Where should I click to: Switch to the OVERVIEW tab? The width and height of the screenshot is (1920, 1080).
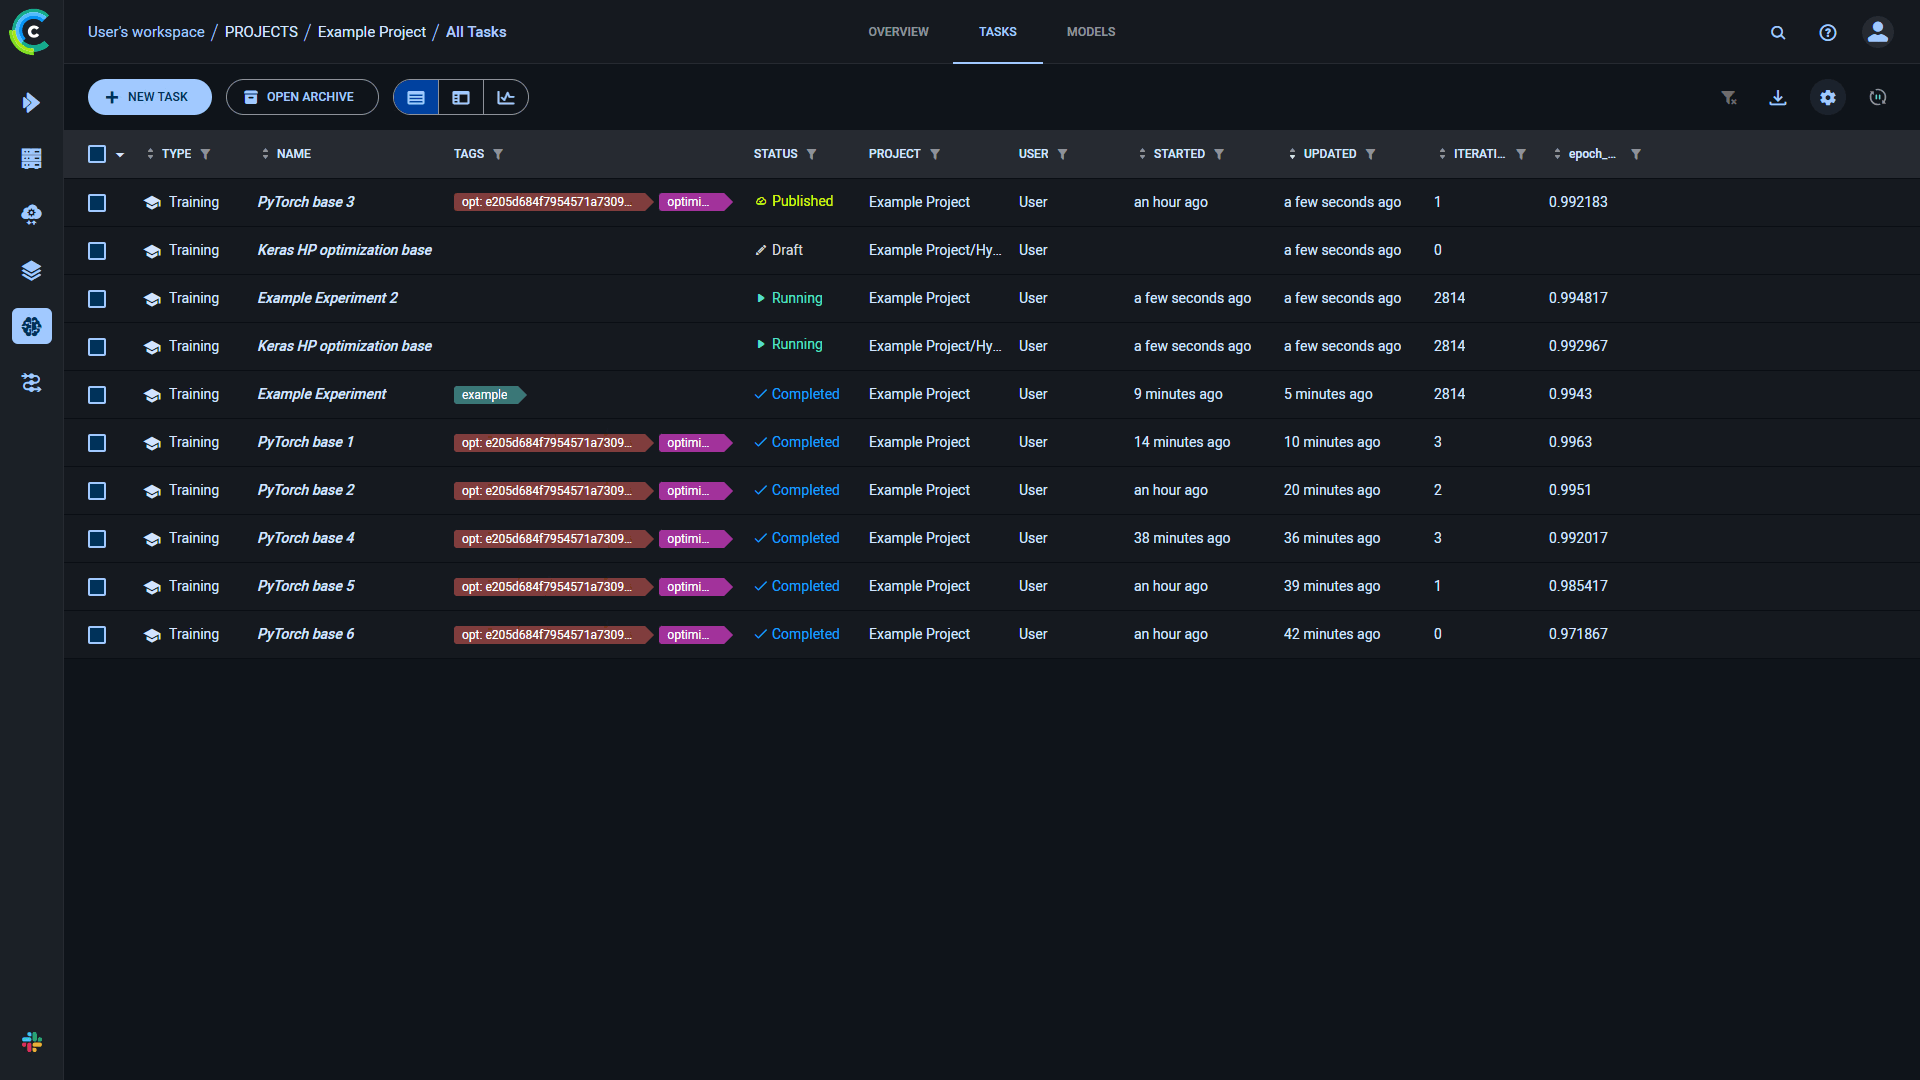coord(898,32)
